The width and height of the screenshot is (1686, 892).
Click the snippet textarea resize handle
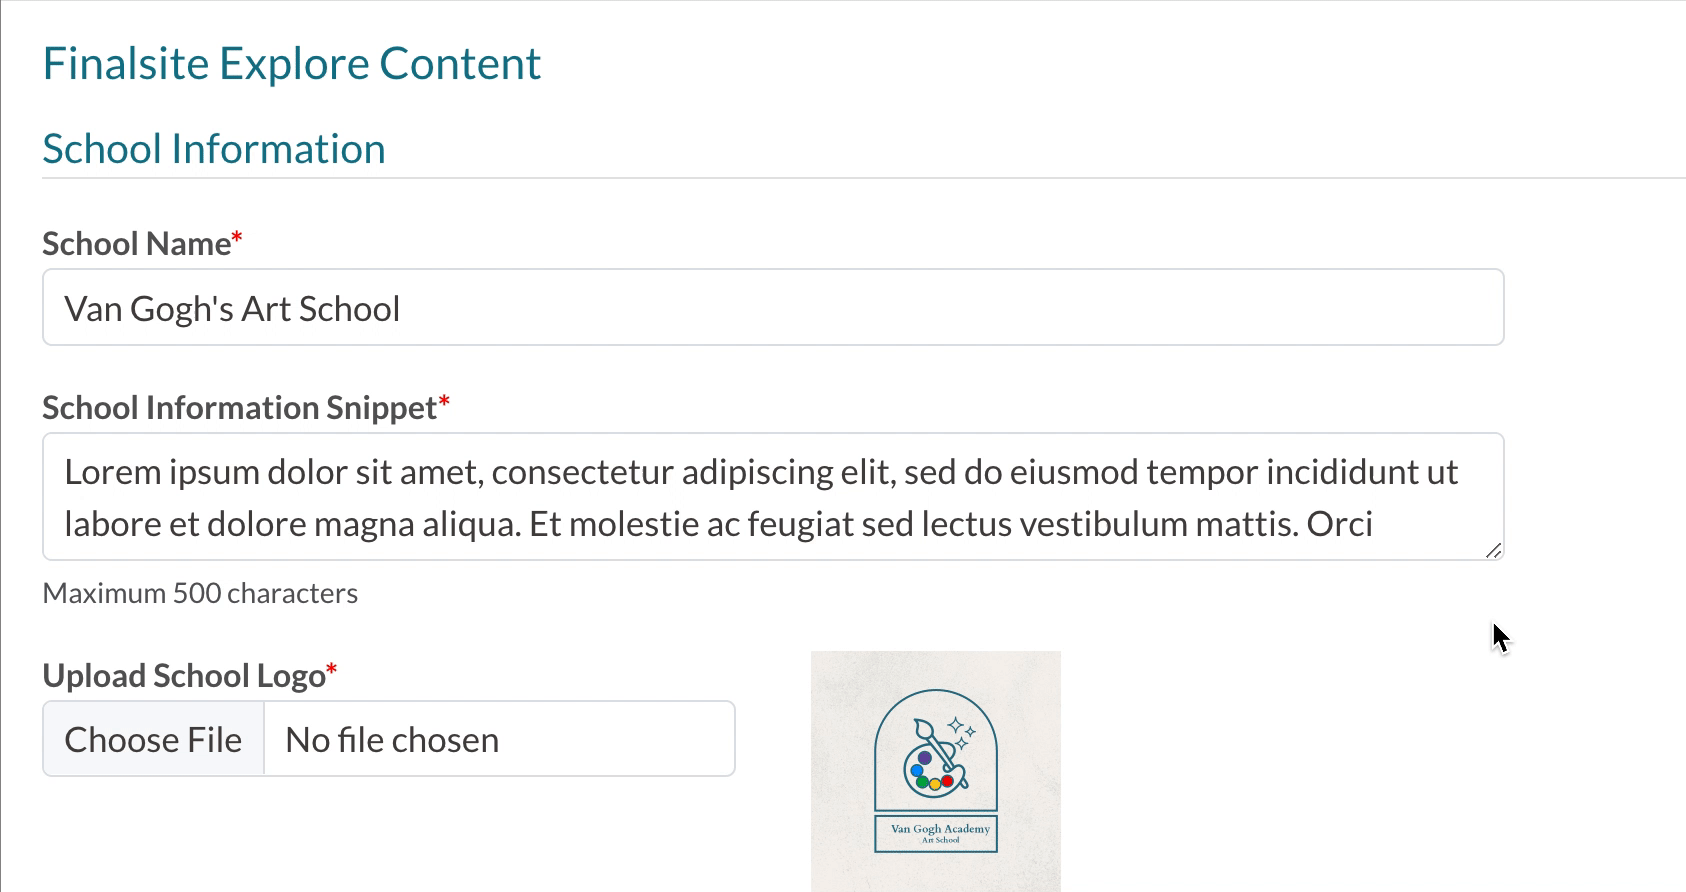[x=1493, y=550]
